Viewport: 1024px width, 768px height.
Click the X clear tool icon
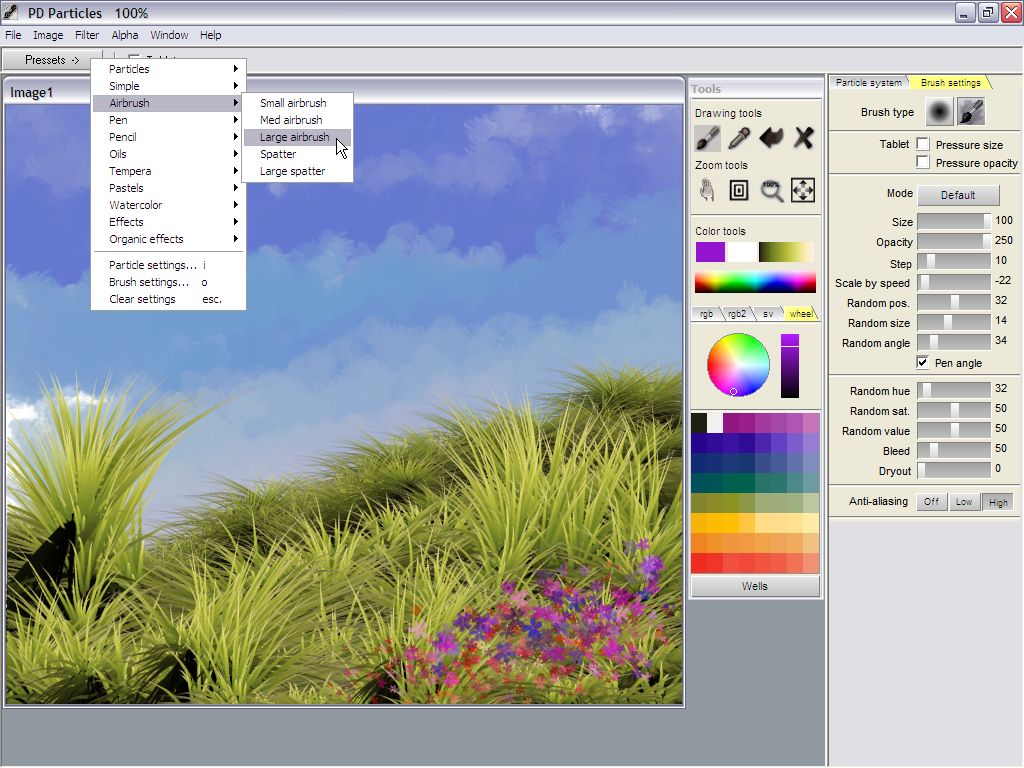pos(803,137)
